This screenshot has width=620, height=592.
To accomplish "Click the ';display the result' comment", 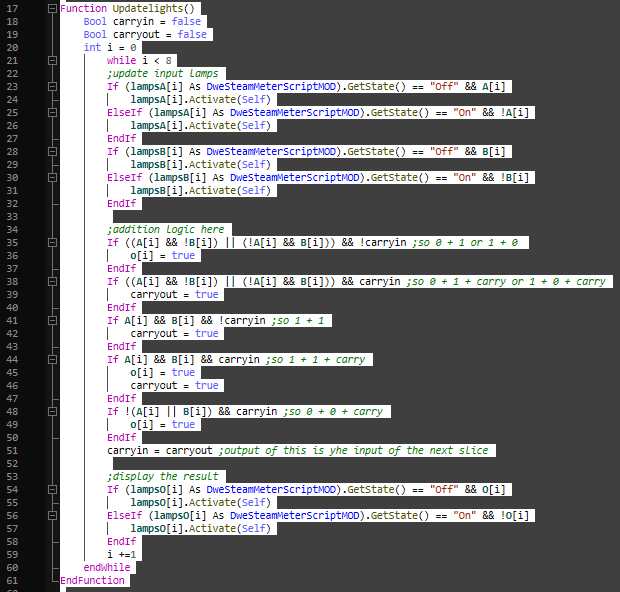I will (163, 477).
